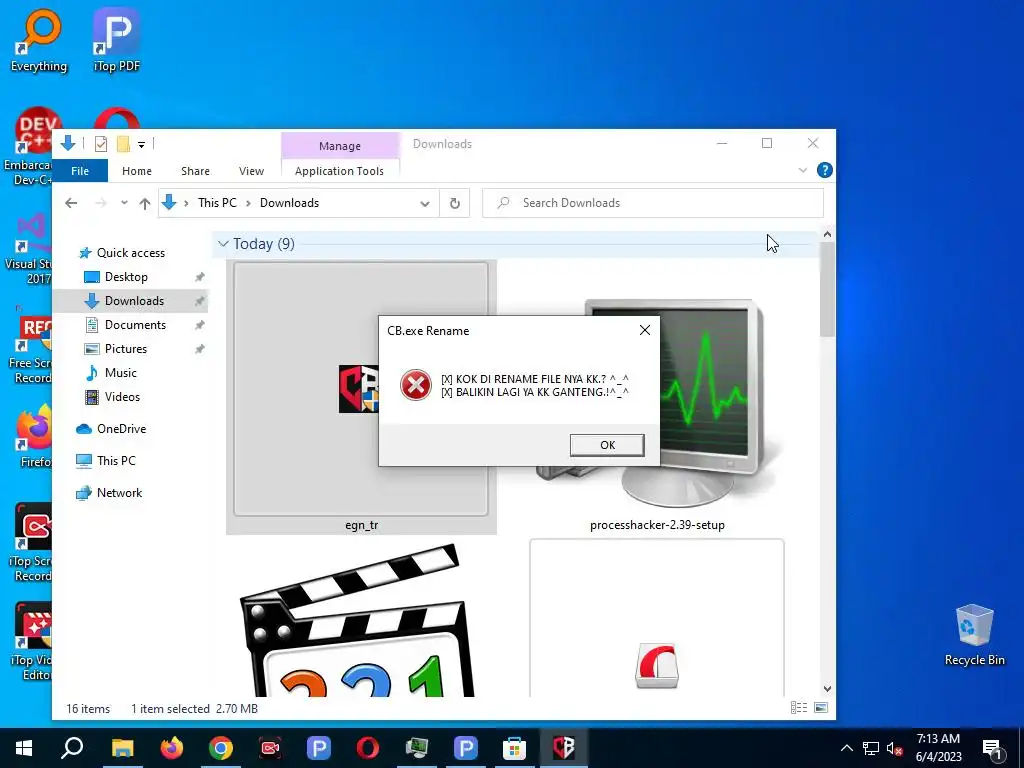The image size is (1024, 768).
Task: Open Google Chrome from the taskbar
Action: coord(221,748)
